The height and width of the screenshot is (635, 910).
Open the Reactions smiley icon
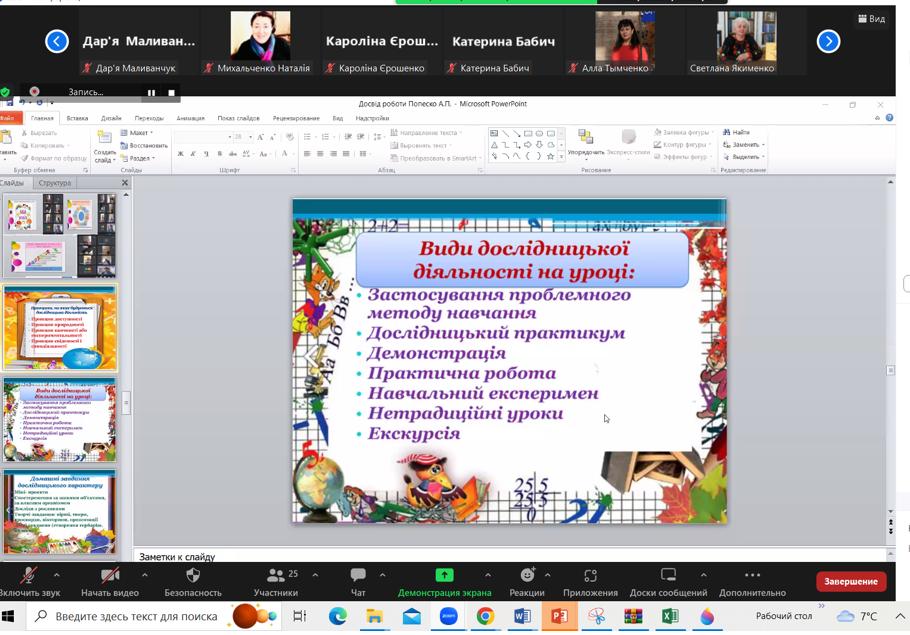pyautogui.click(x=527, y=575)
